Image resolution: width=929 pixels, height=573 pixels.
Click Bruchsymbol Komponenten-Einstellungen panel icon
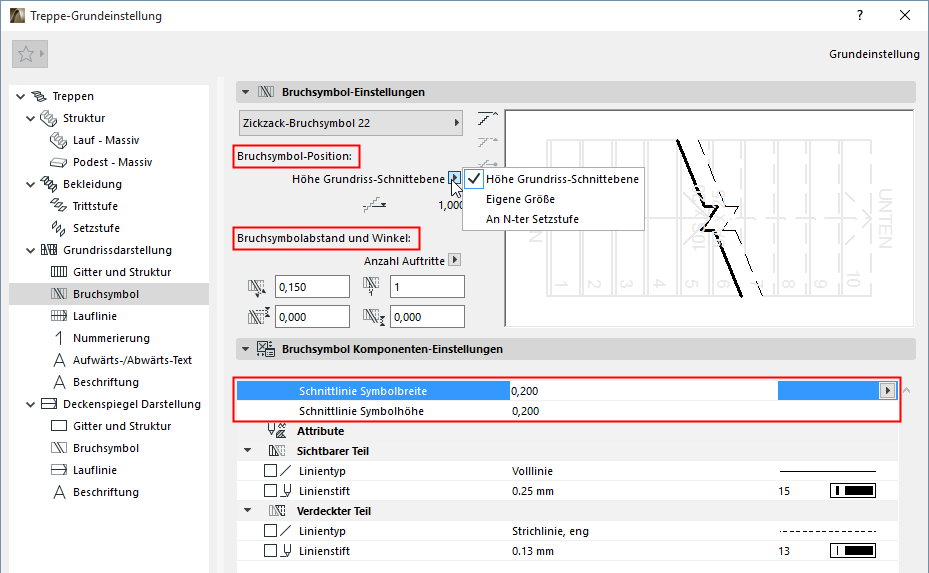(265, 349)
